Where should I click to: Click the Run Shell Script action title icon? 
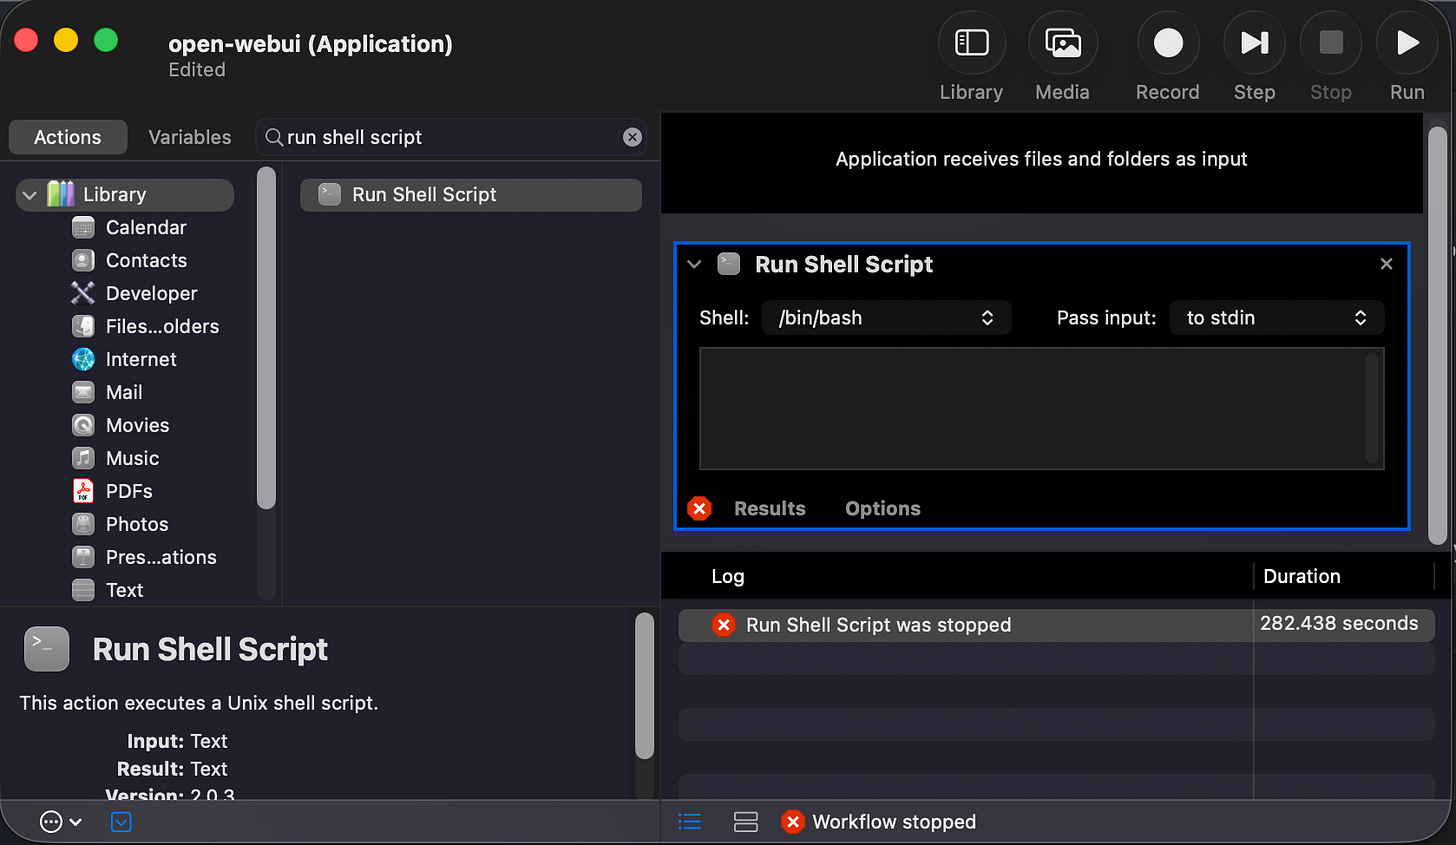(729, 264)
